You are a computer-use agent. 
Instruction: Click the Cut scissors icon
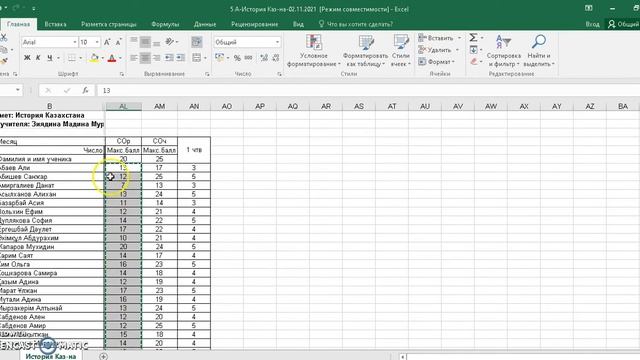click(x=3, y=38)
